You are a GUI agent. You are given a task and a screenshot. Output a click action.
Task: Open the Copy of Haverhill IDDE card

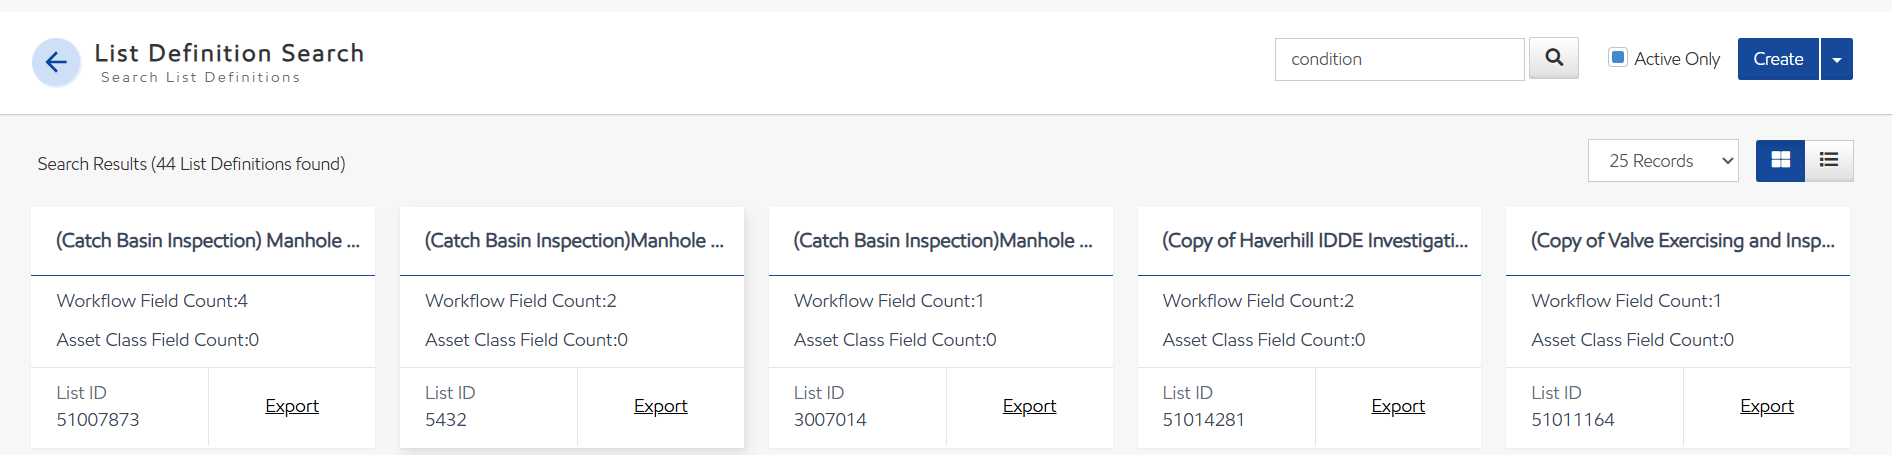[1315, 241]
